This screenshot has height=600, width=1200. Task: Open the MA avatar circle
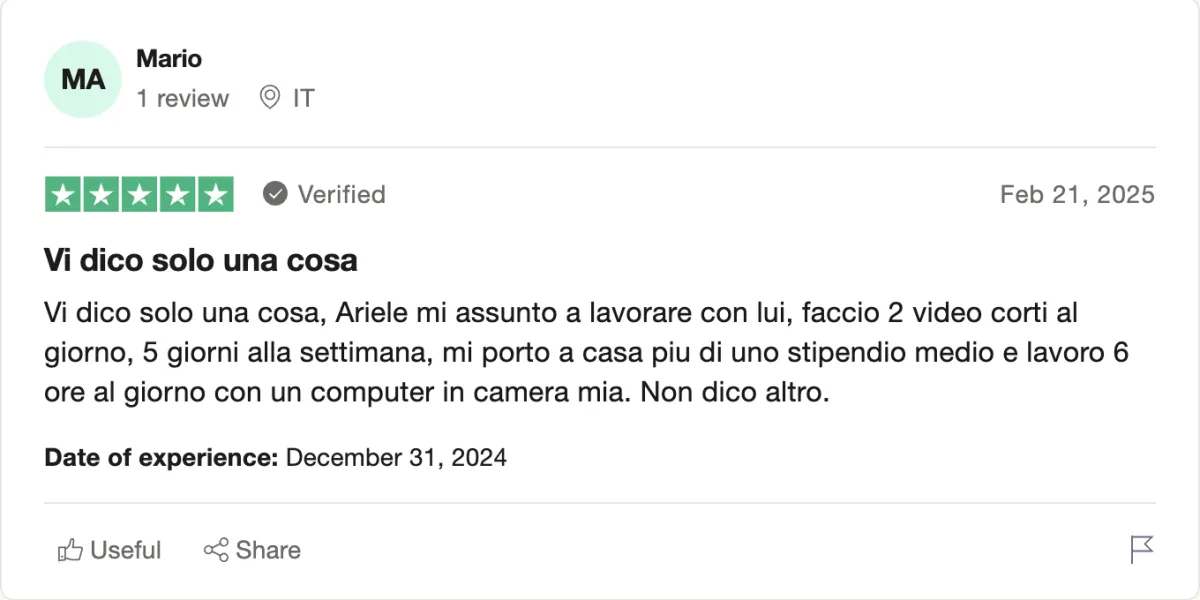83,79
